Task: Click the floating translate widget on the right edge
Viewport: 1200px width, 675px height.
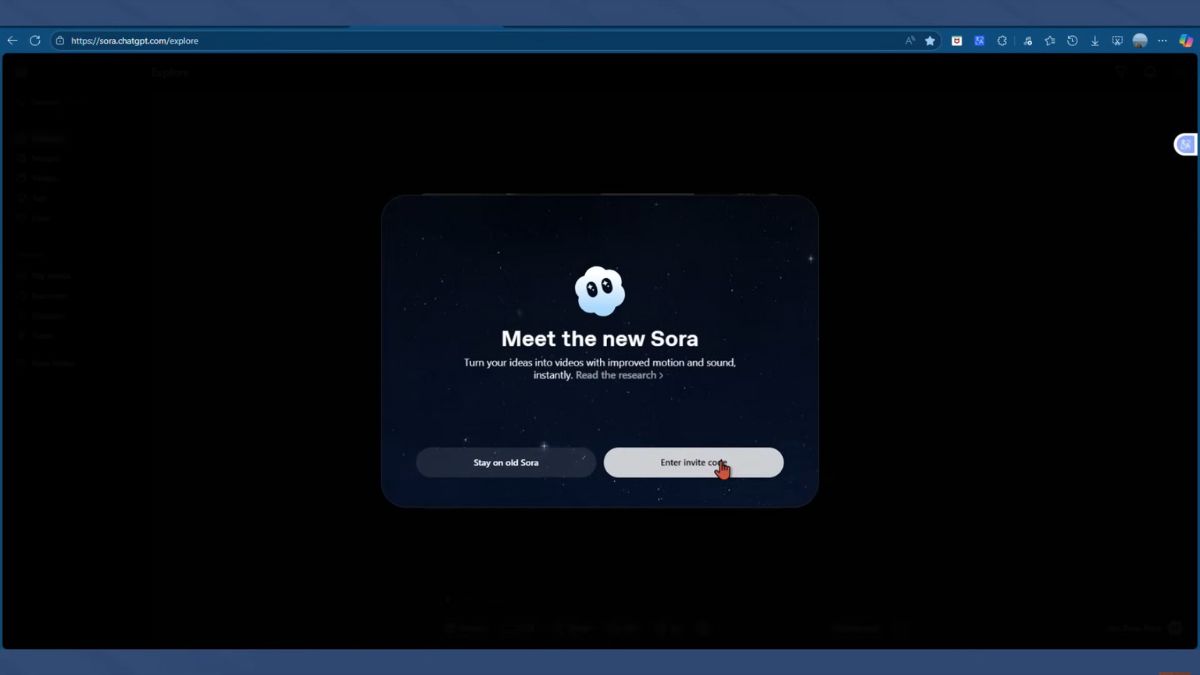Action: (x=1186, y=145)
